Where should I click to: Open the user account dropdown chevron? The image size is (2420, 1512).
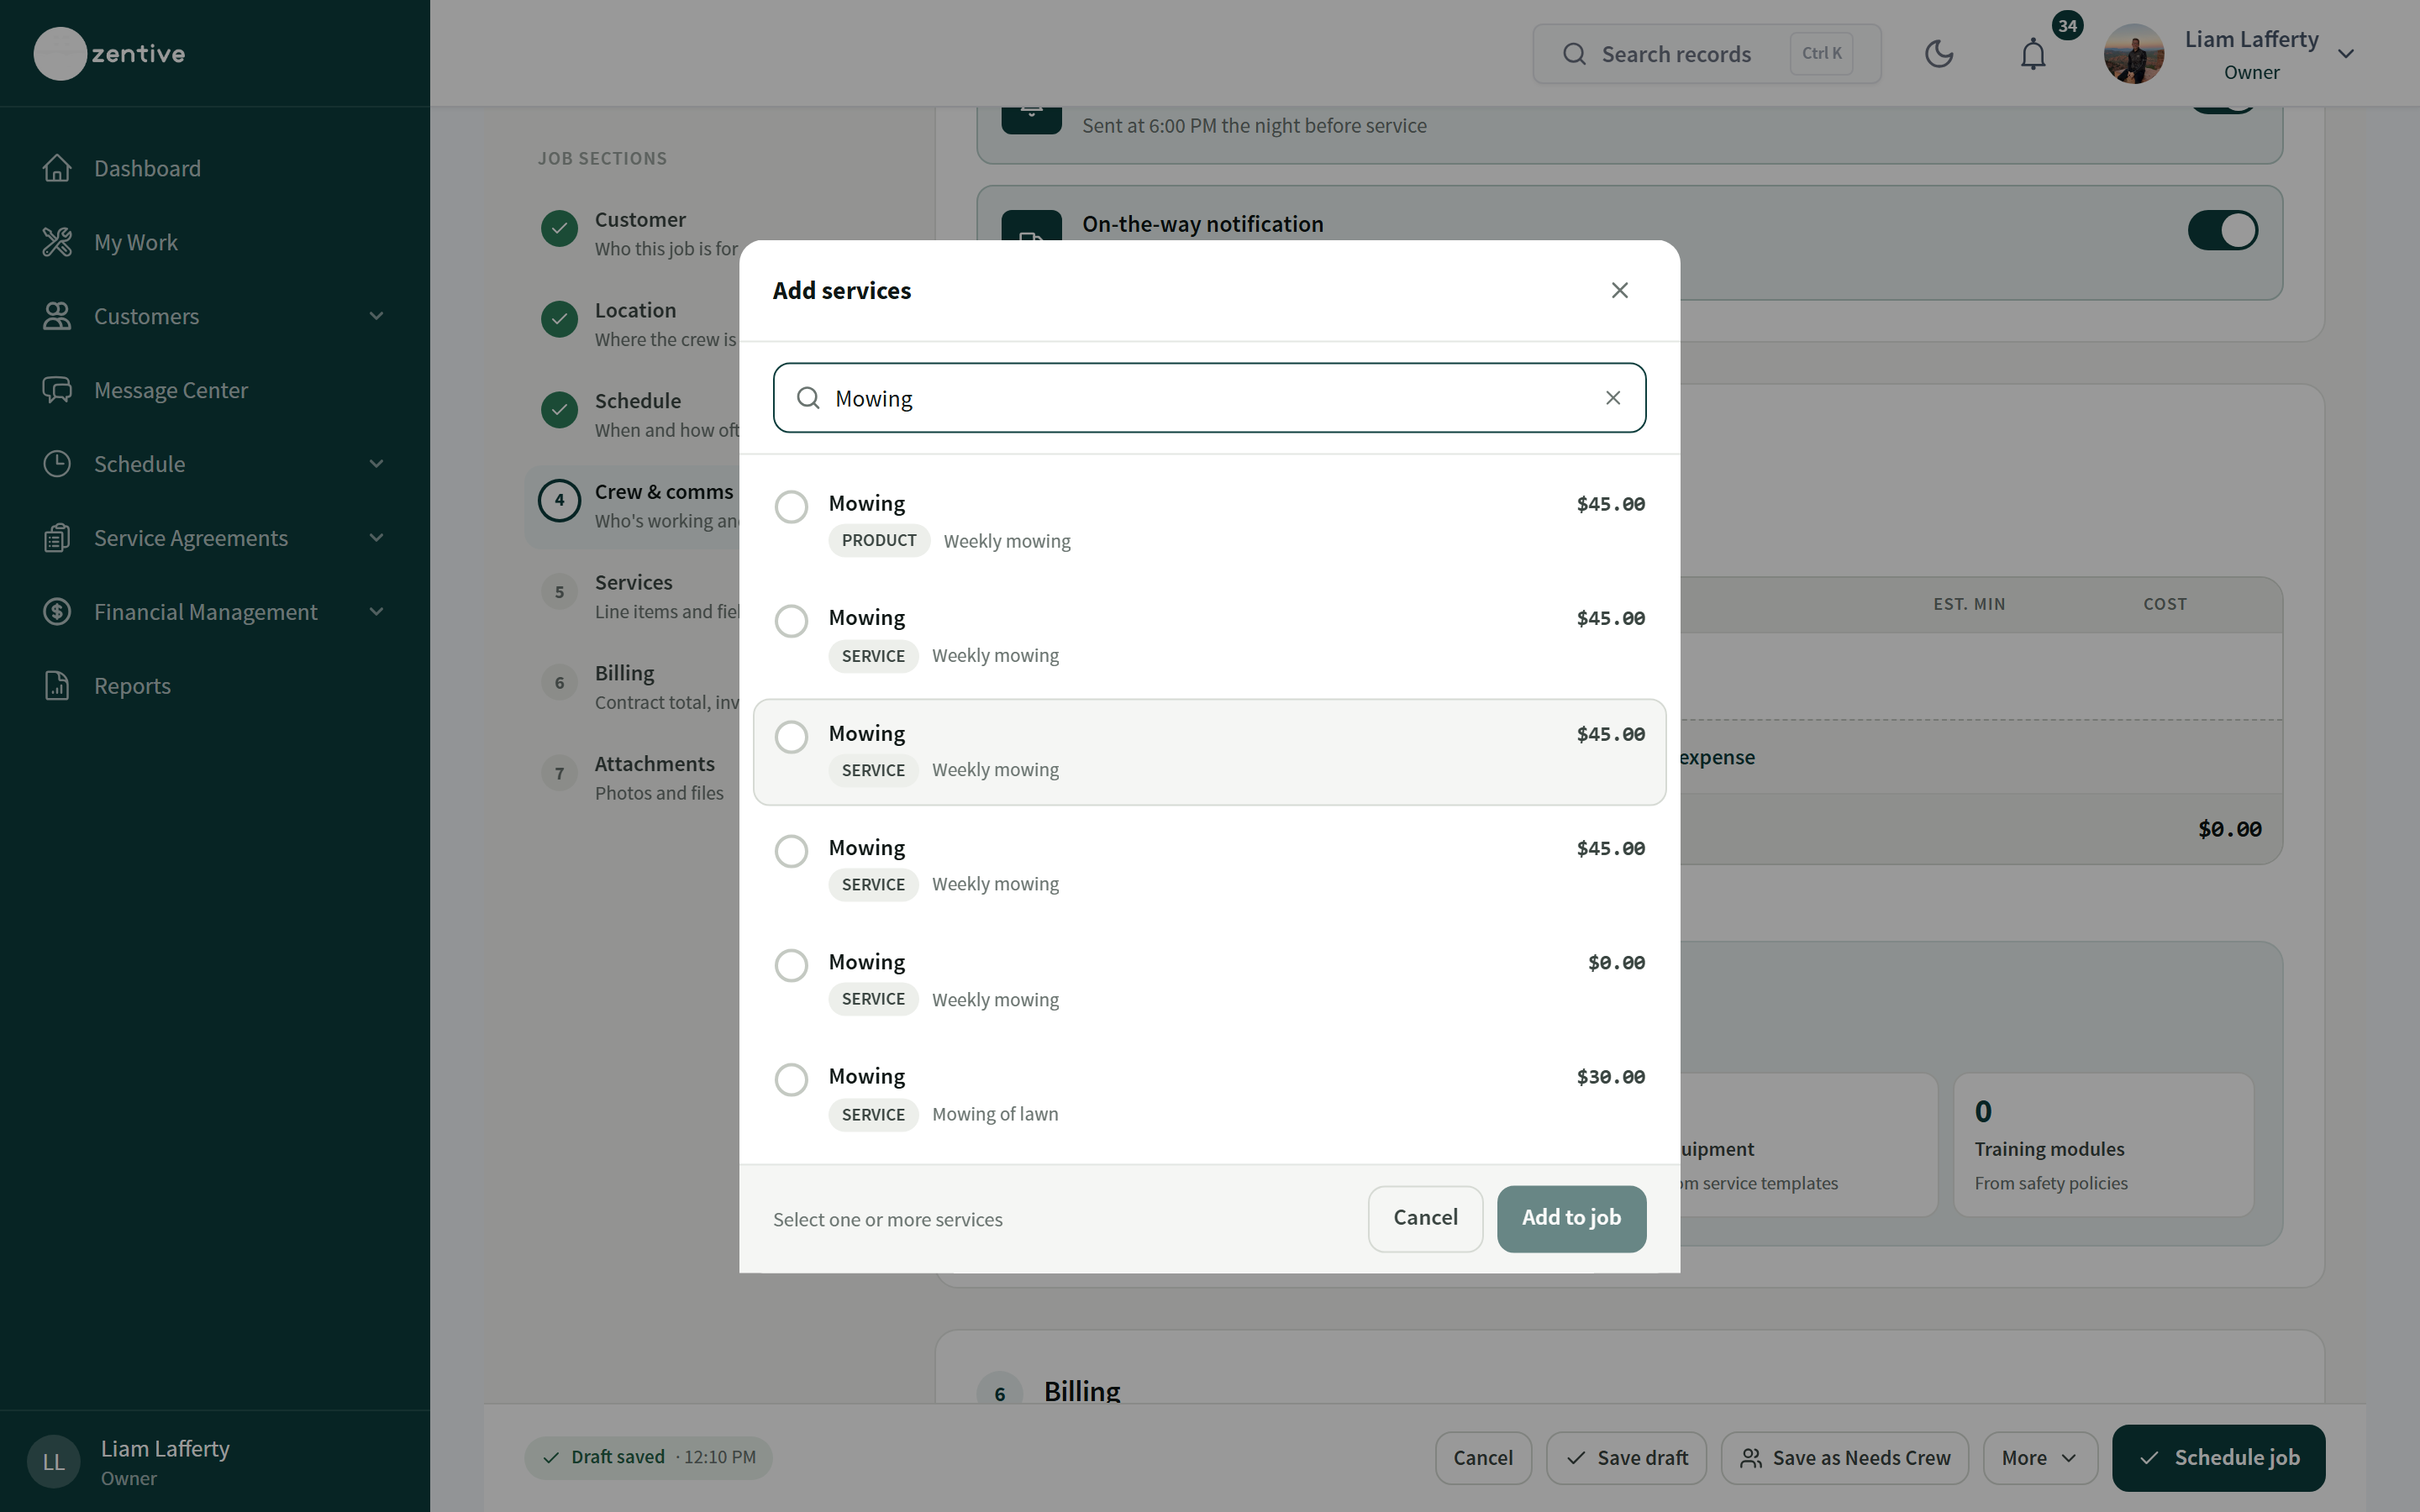pyautogui.click(x=2346, y=54)
